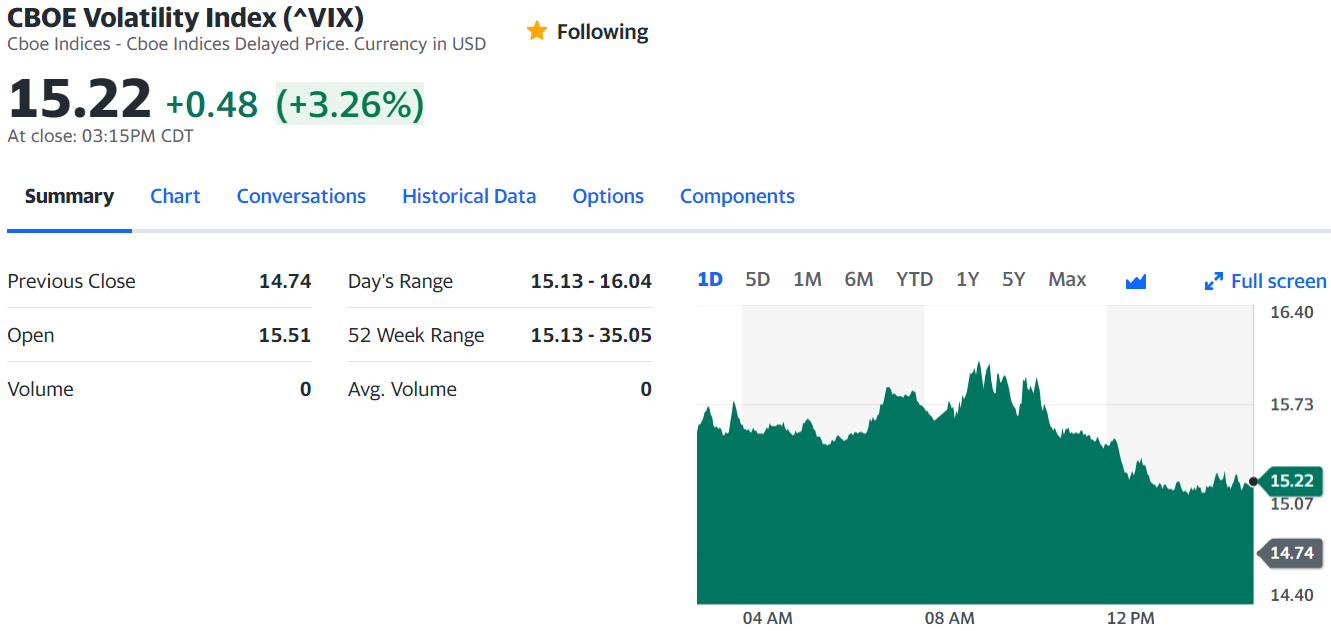Viewport: 1331px width, 631px height.
Task: Click the 16.40 y-axis label
Action: [x=1291, y=312]
